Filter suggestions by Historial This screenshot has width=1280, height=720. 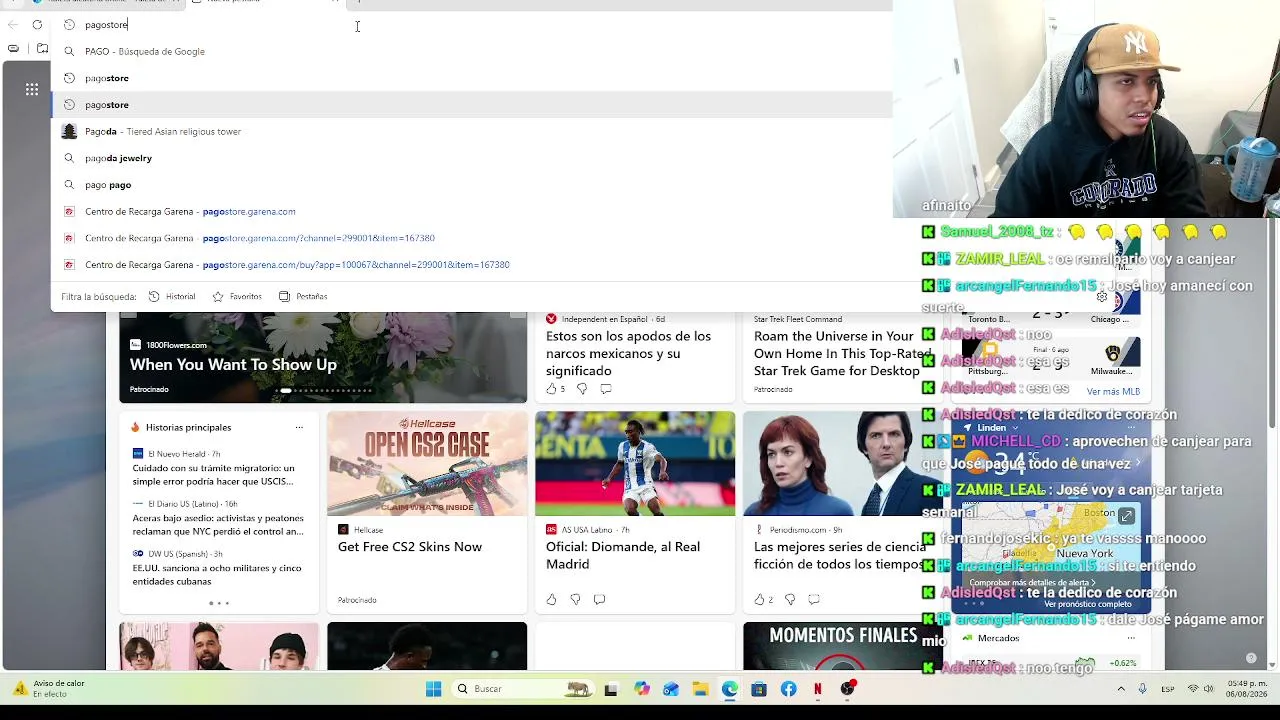[x=172, y=297]
